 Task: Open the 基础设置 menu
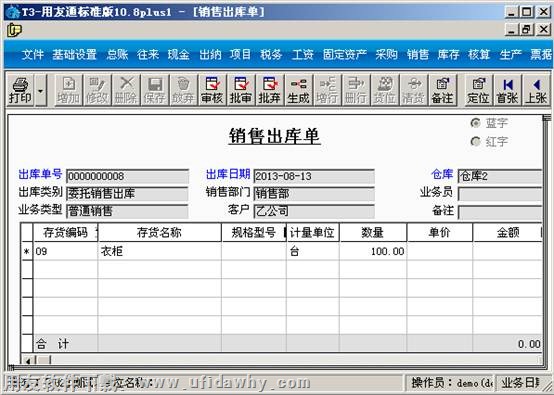[x=75, y=54]
